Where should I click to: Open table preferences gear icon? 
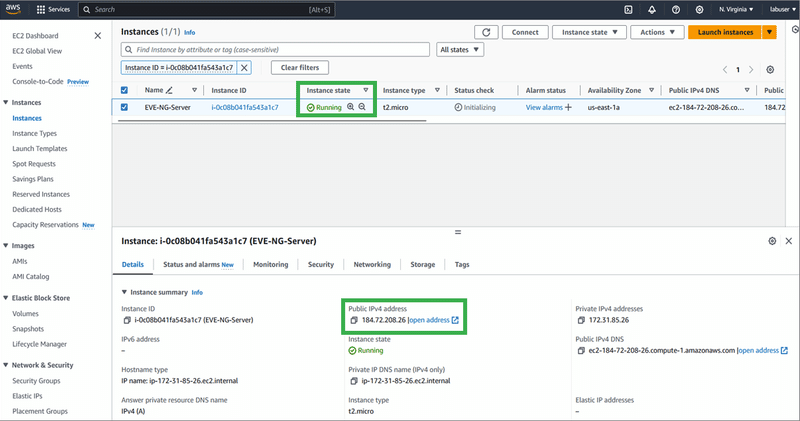[x=770, y=69]
